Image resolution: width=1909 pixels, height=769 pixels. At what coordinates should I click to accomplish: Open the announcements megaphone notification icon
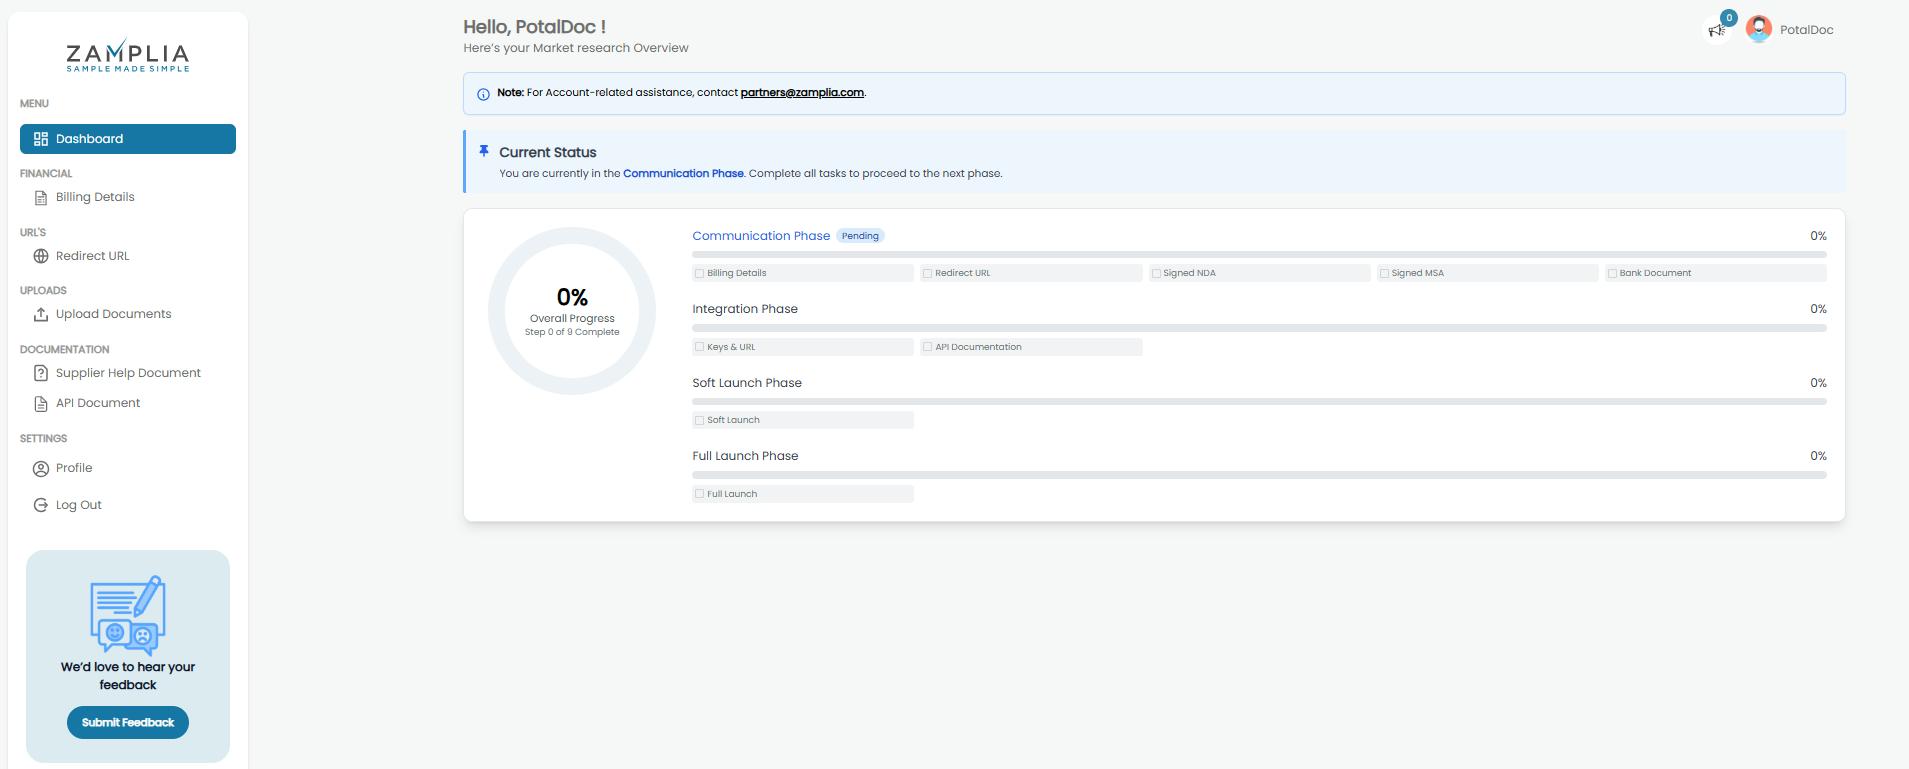coord(1717,30)
